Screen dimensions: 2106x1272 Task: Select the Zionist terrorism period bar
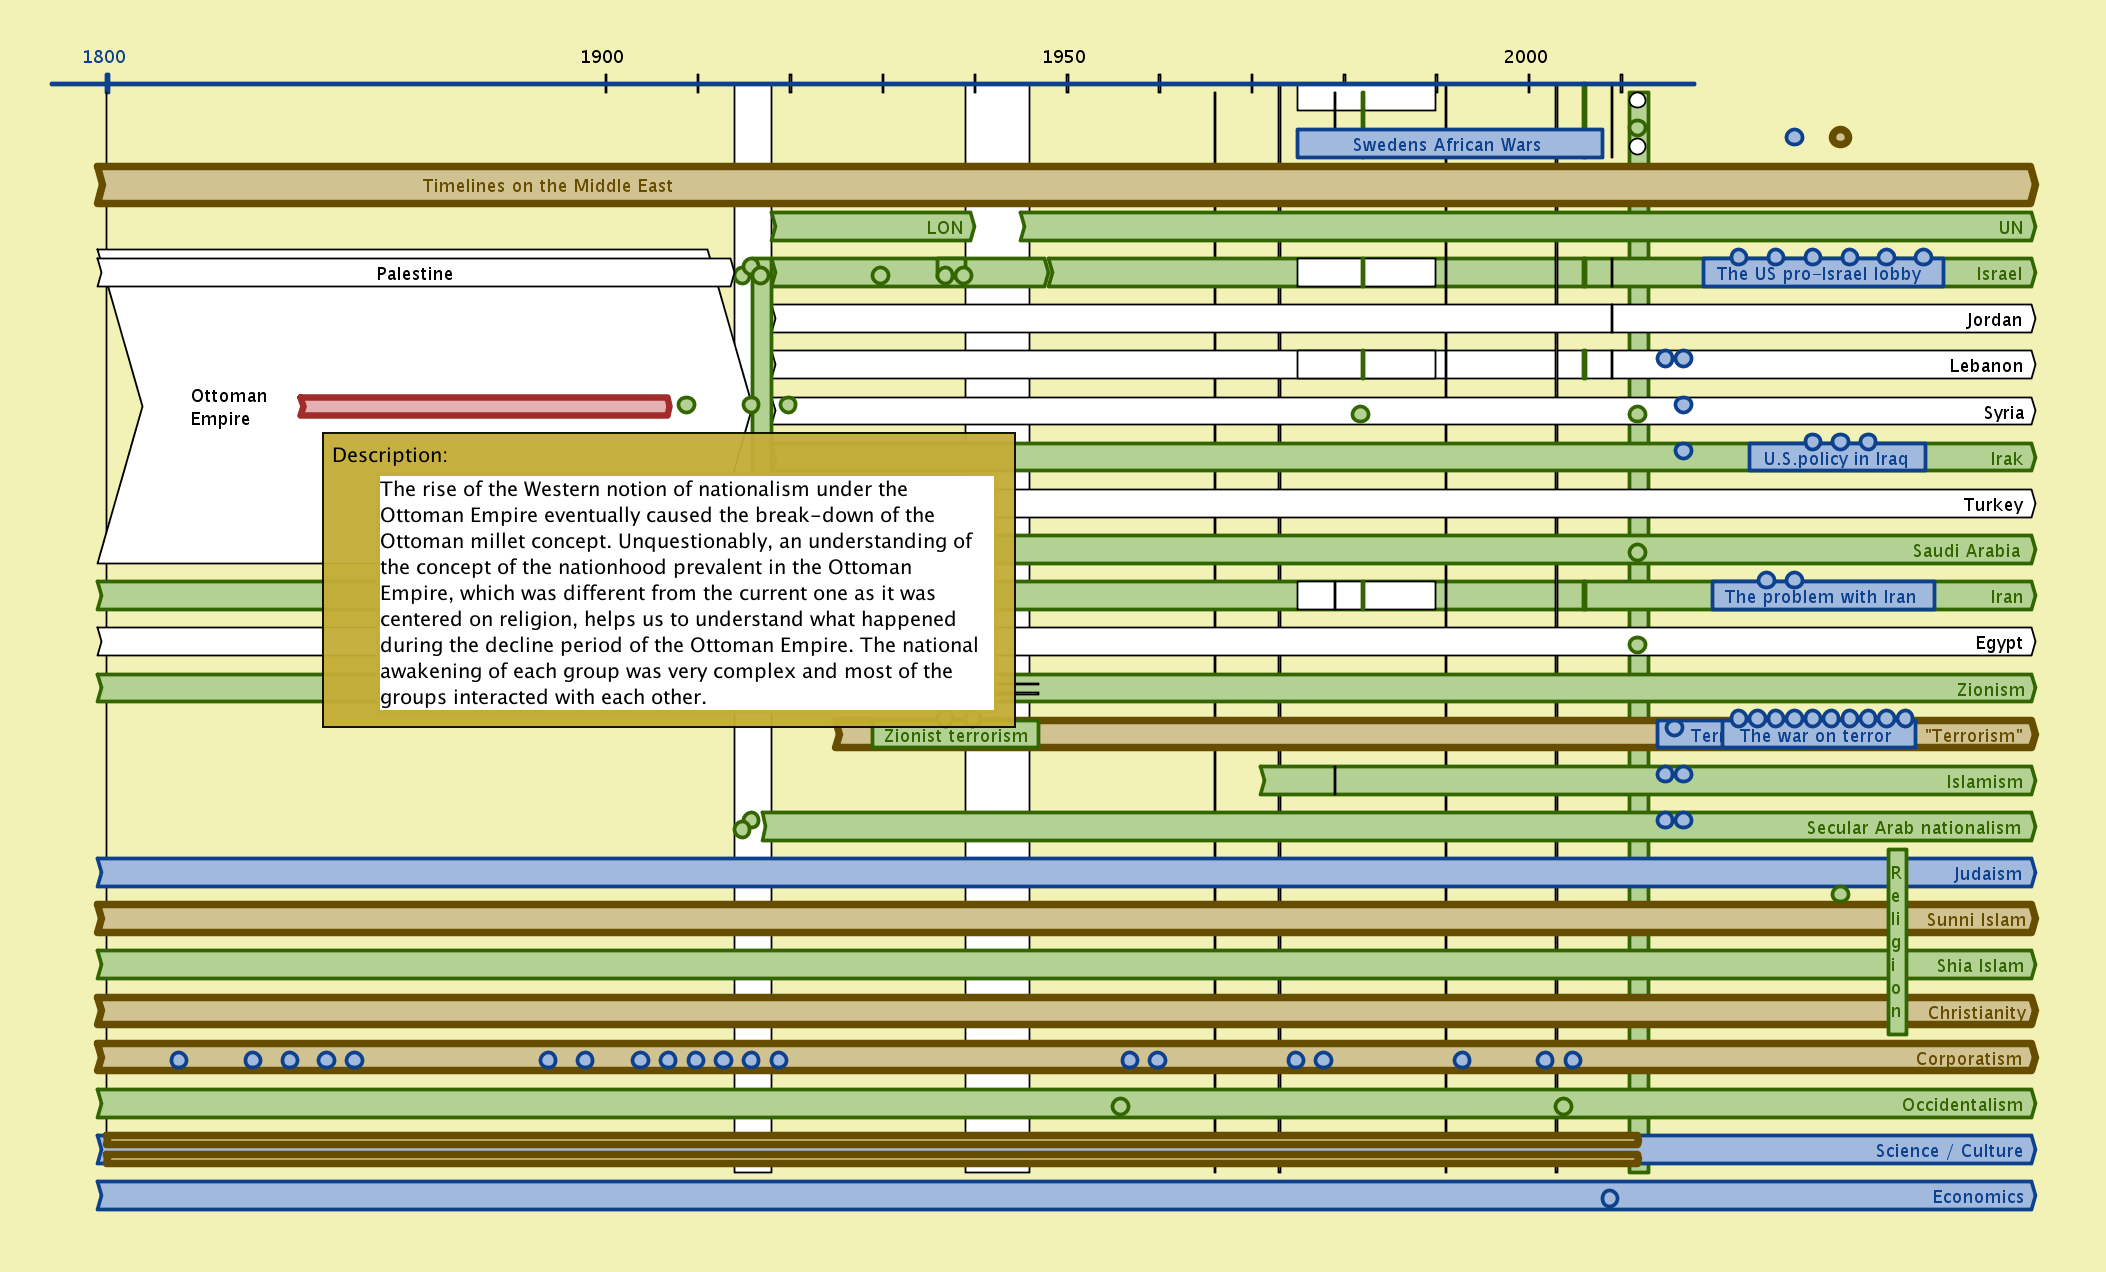[955, 736]
